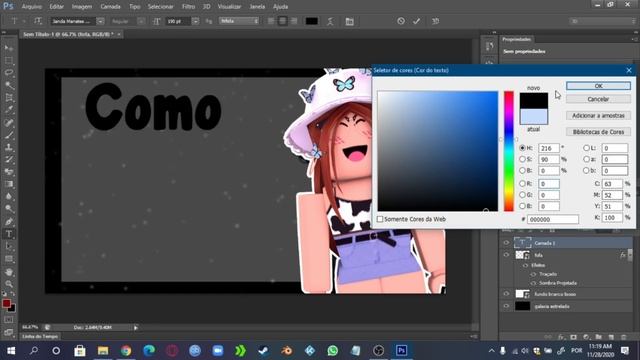Click the Cancelar button in color picker

[598, 99]
